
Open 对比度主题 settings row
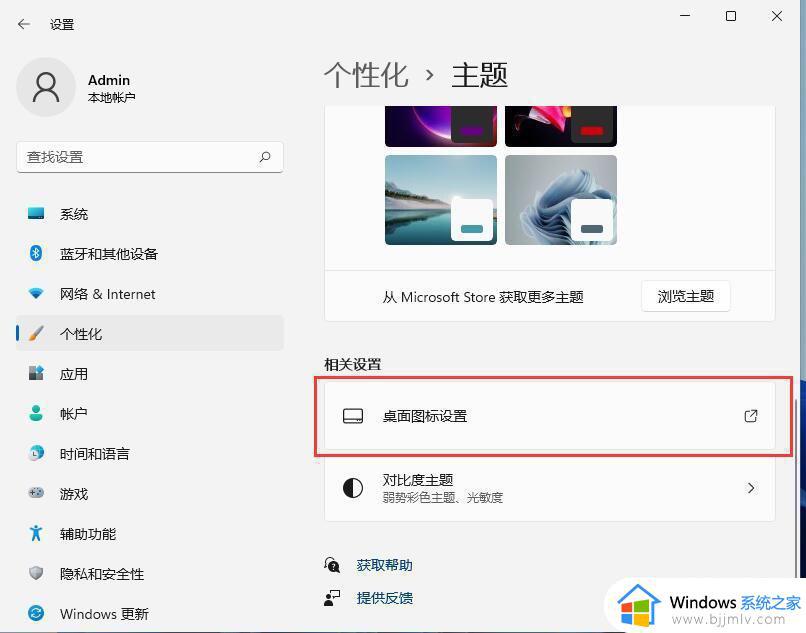coord(549,488)
